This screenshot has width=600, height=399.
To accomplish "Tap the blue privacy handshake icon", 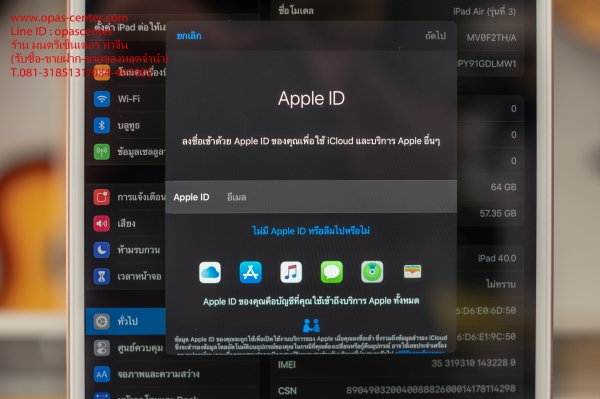I will click(311, 326).
